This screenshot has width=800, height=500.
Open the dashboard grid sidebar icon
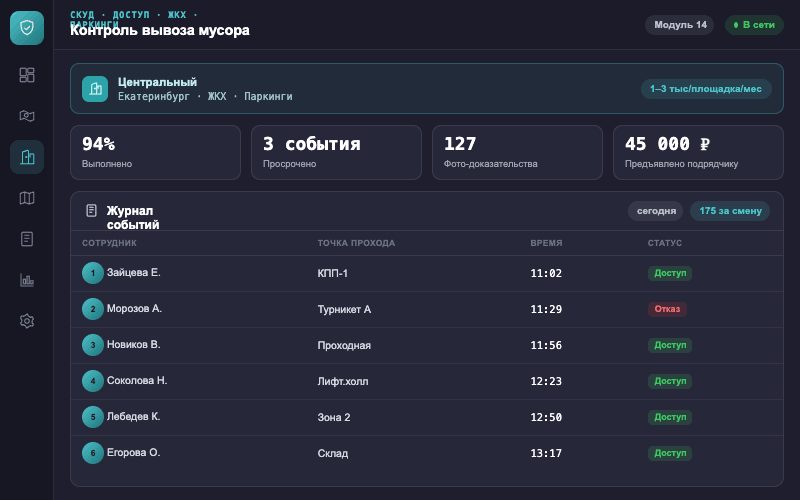click(x=27, y=75)
